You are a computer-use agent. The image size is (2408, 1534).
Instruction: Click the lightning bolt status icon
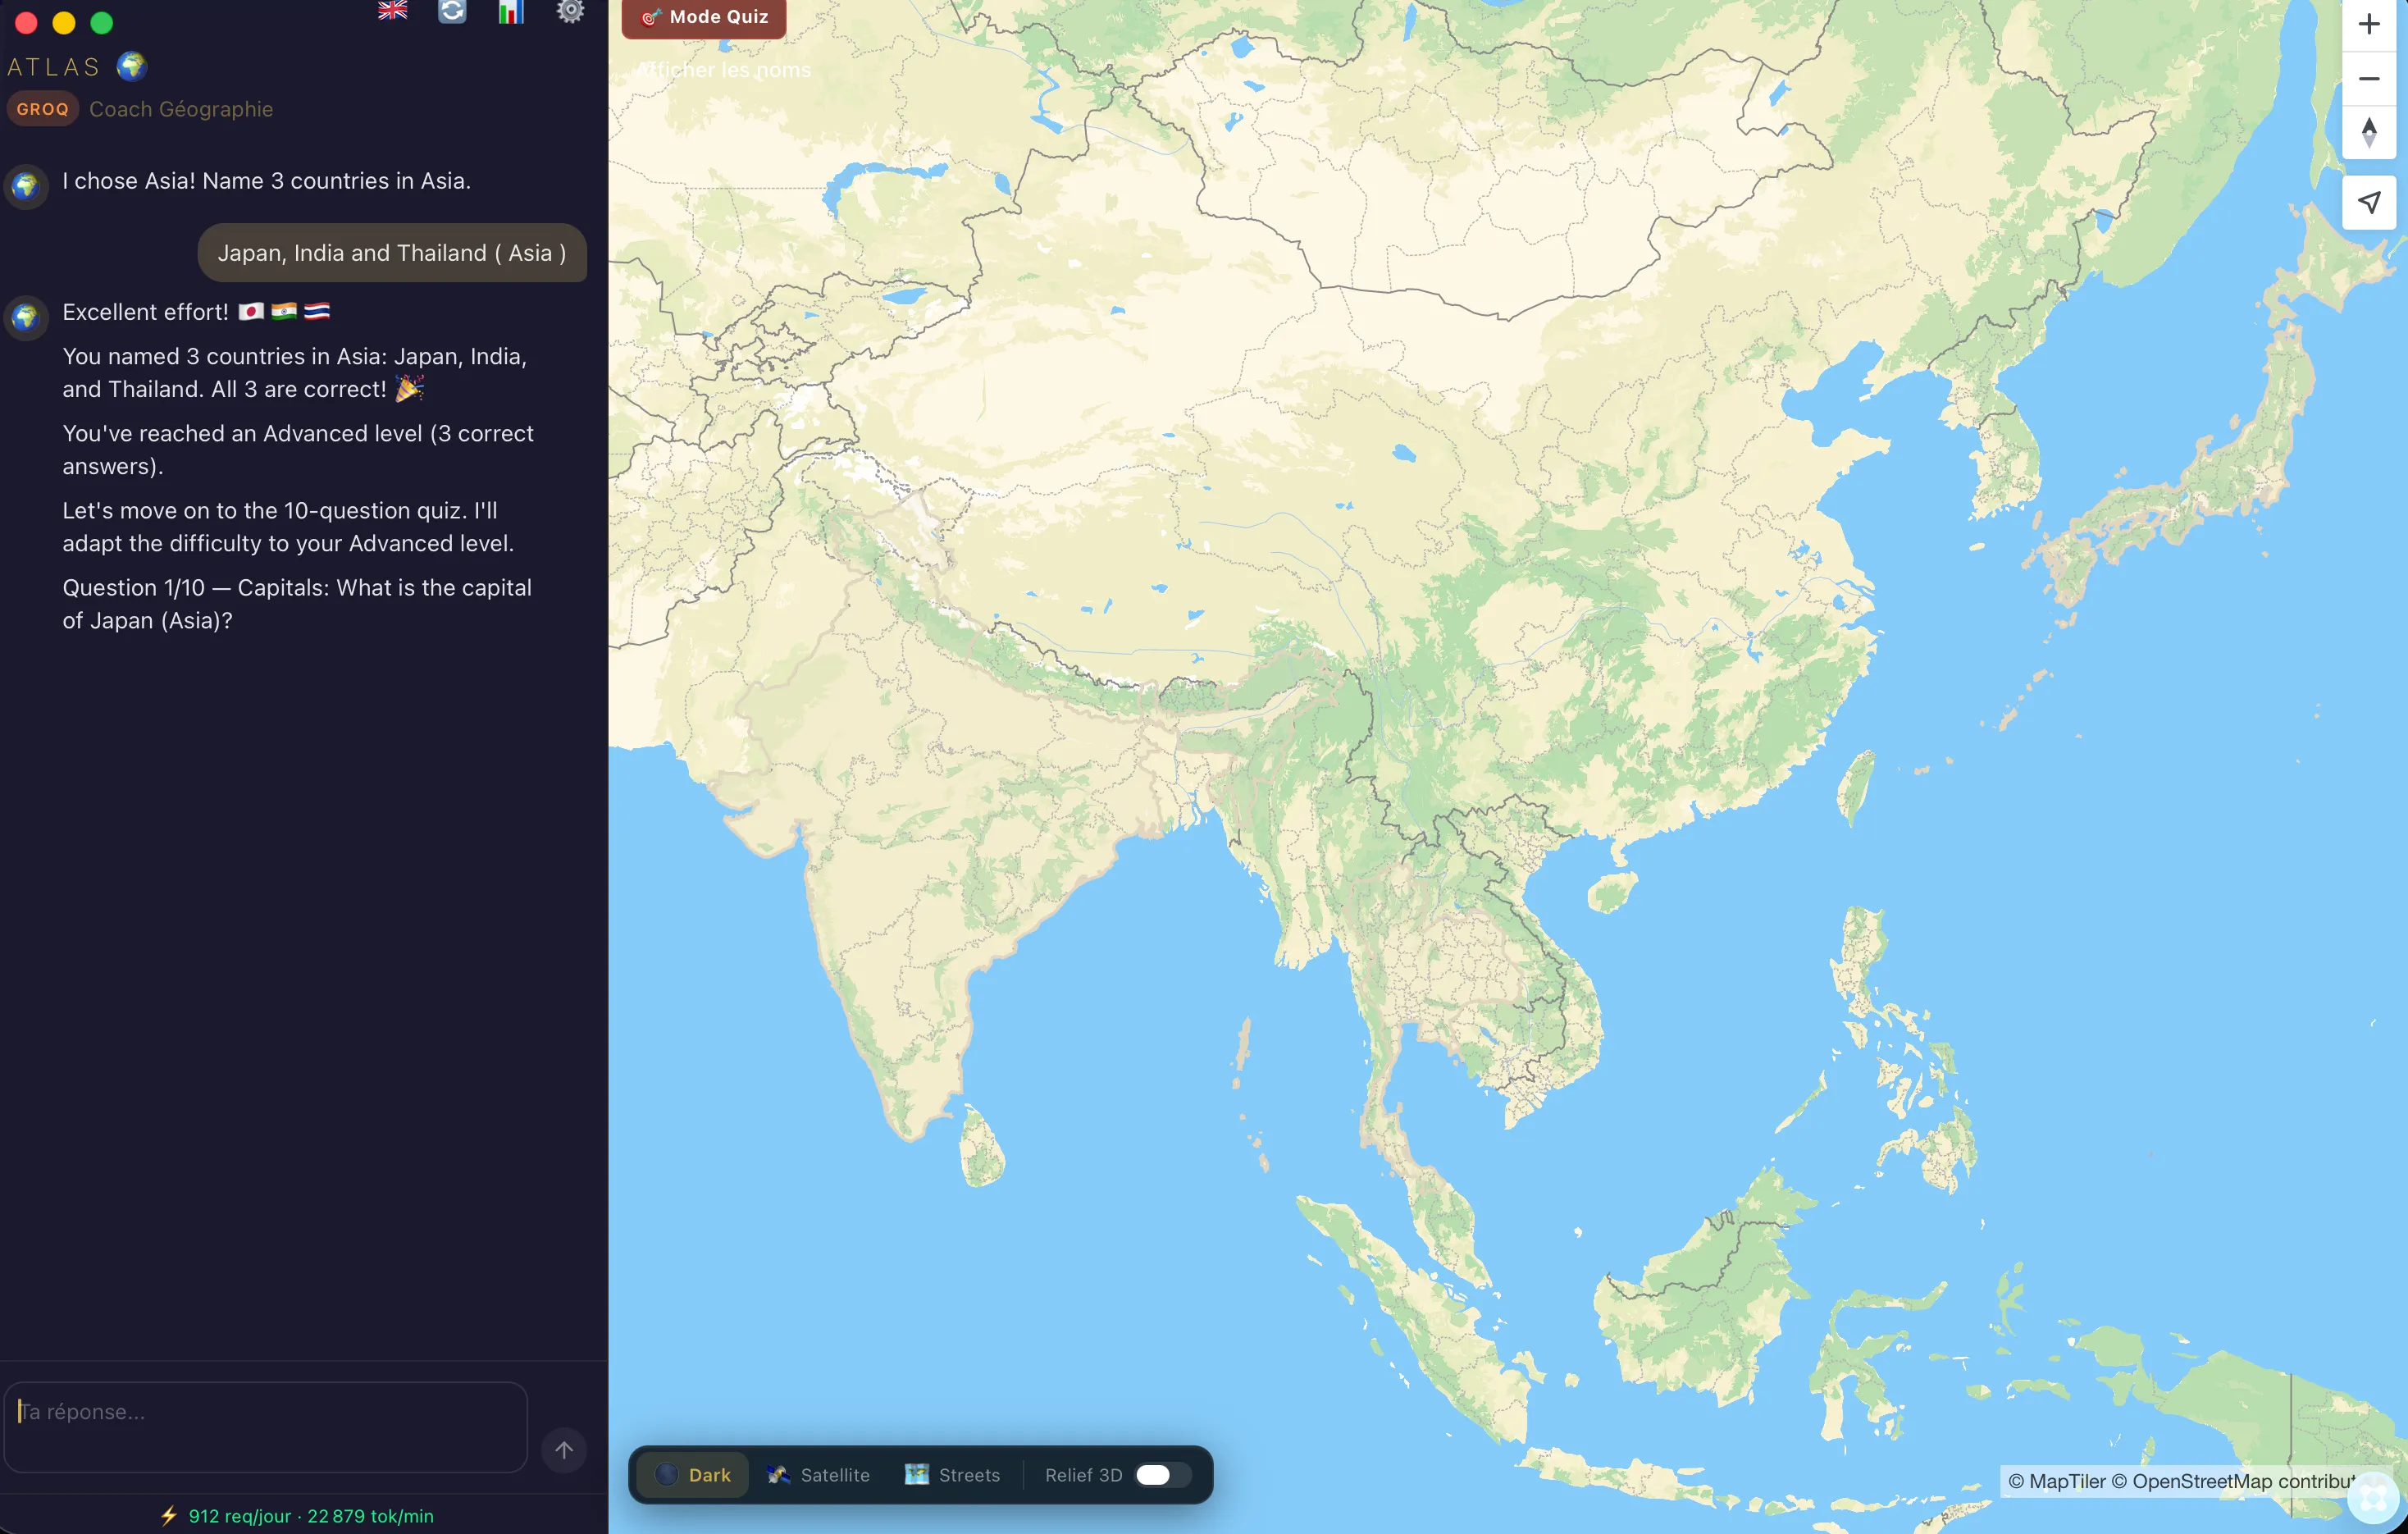tap(169, 1515)
